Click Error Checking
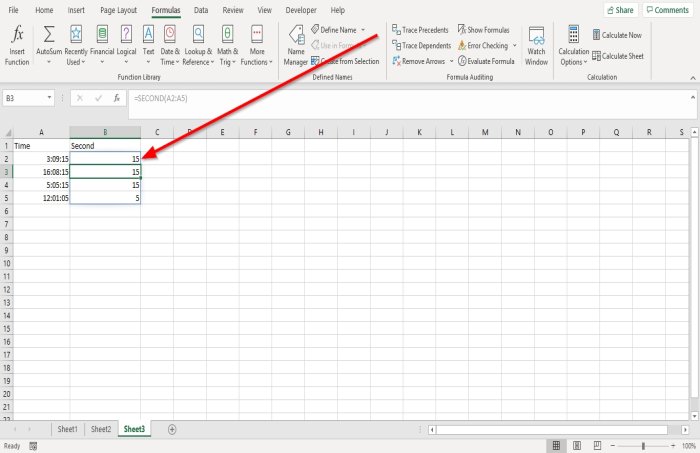This screenshot has width=700, height=453. pos(483,46)
